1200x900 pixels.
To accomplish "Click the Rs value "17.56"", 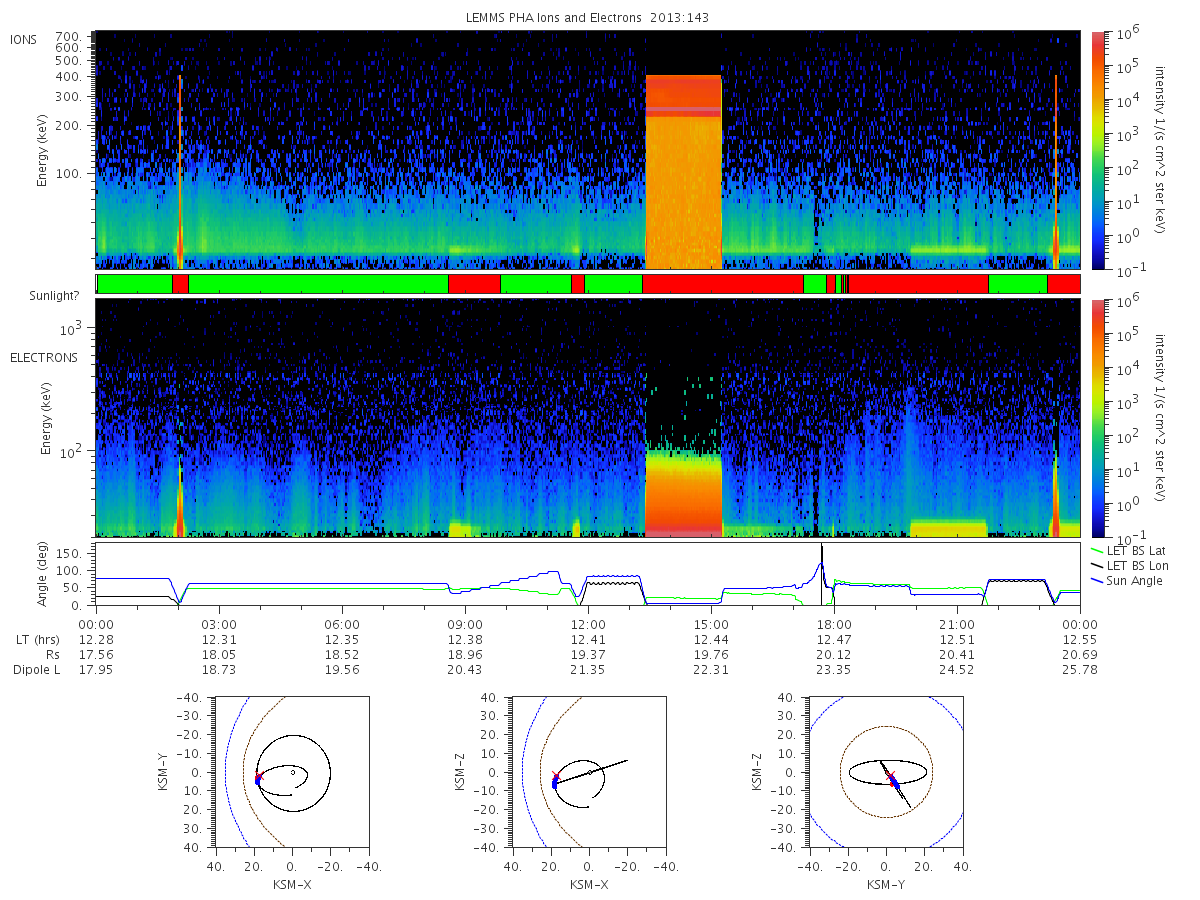I will pyautogui.click(x=96, y=654).
